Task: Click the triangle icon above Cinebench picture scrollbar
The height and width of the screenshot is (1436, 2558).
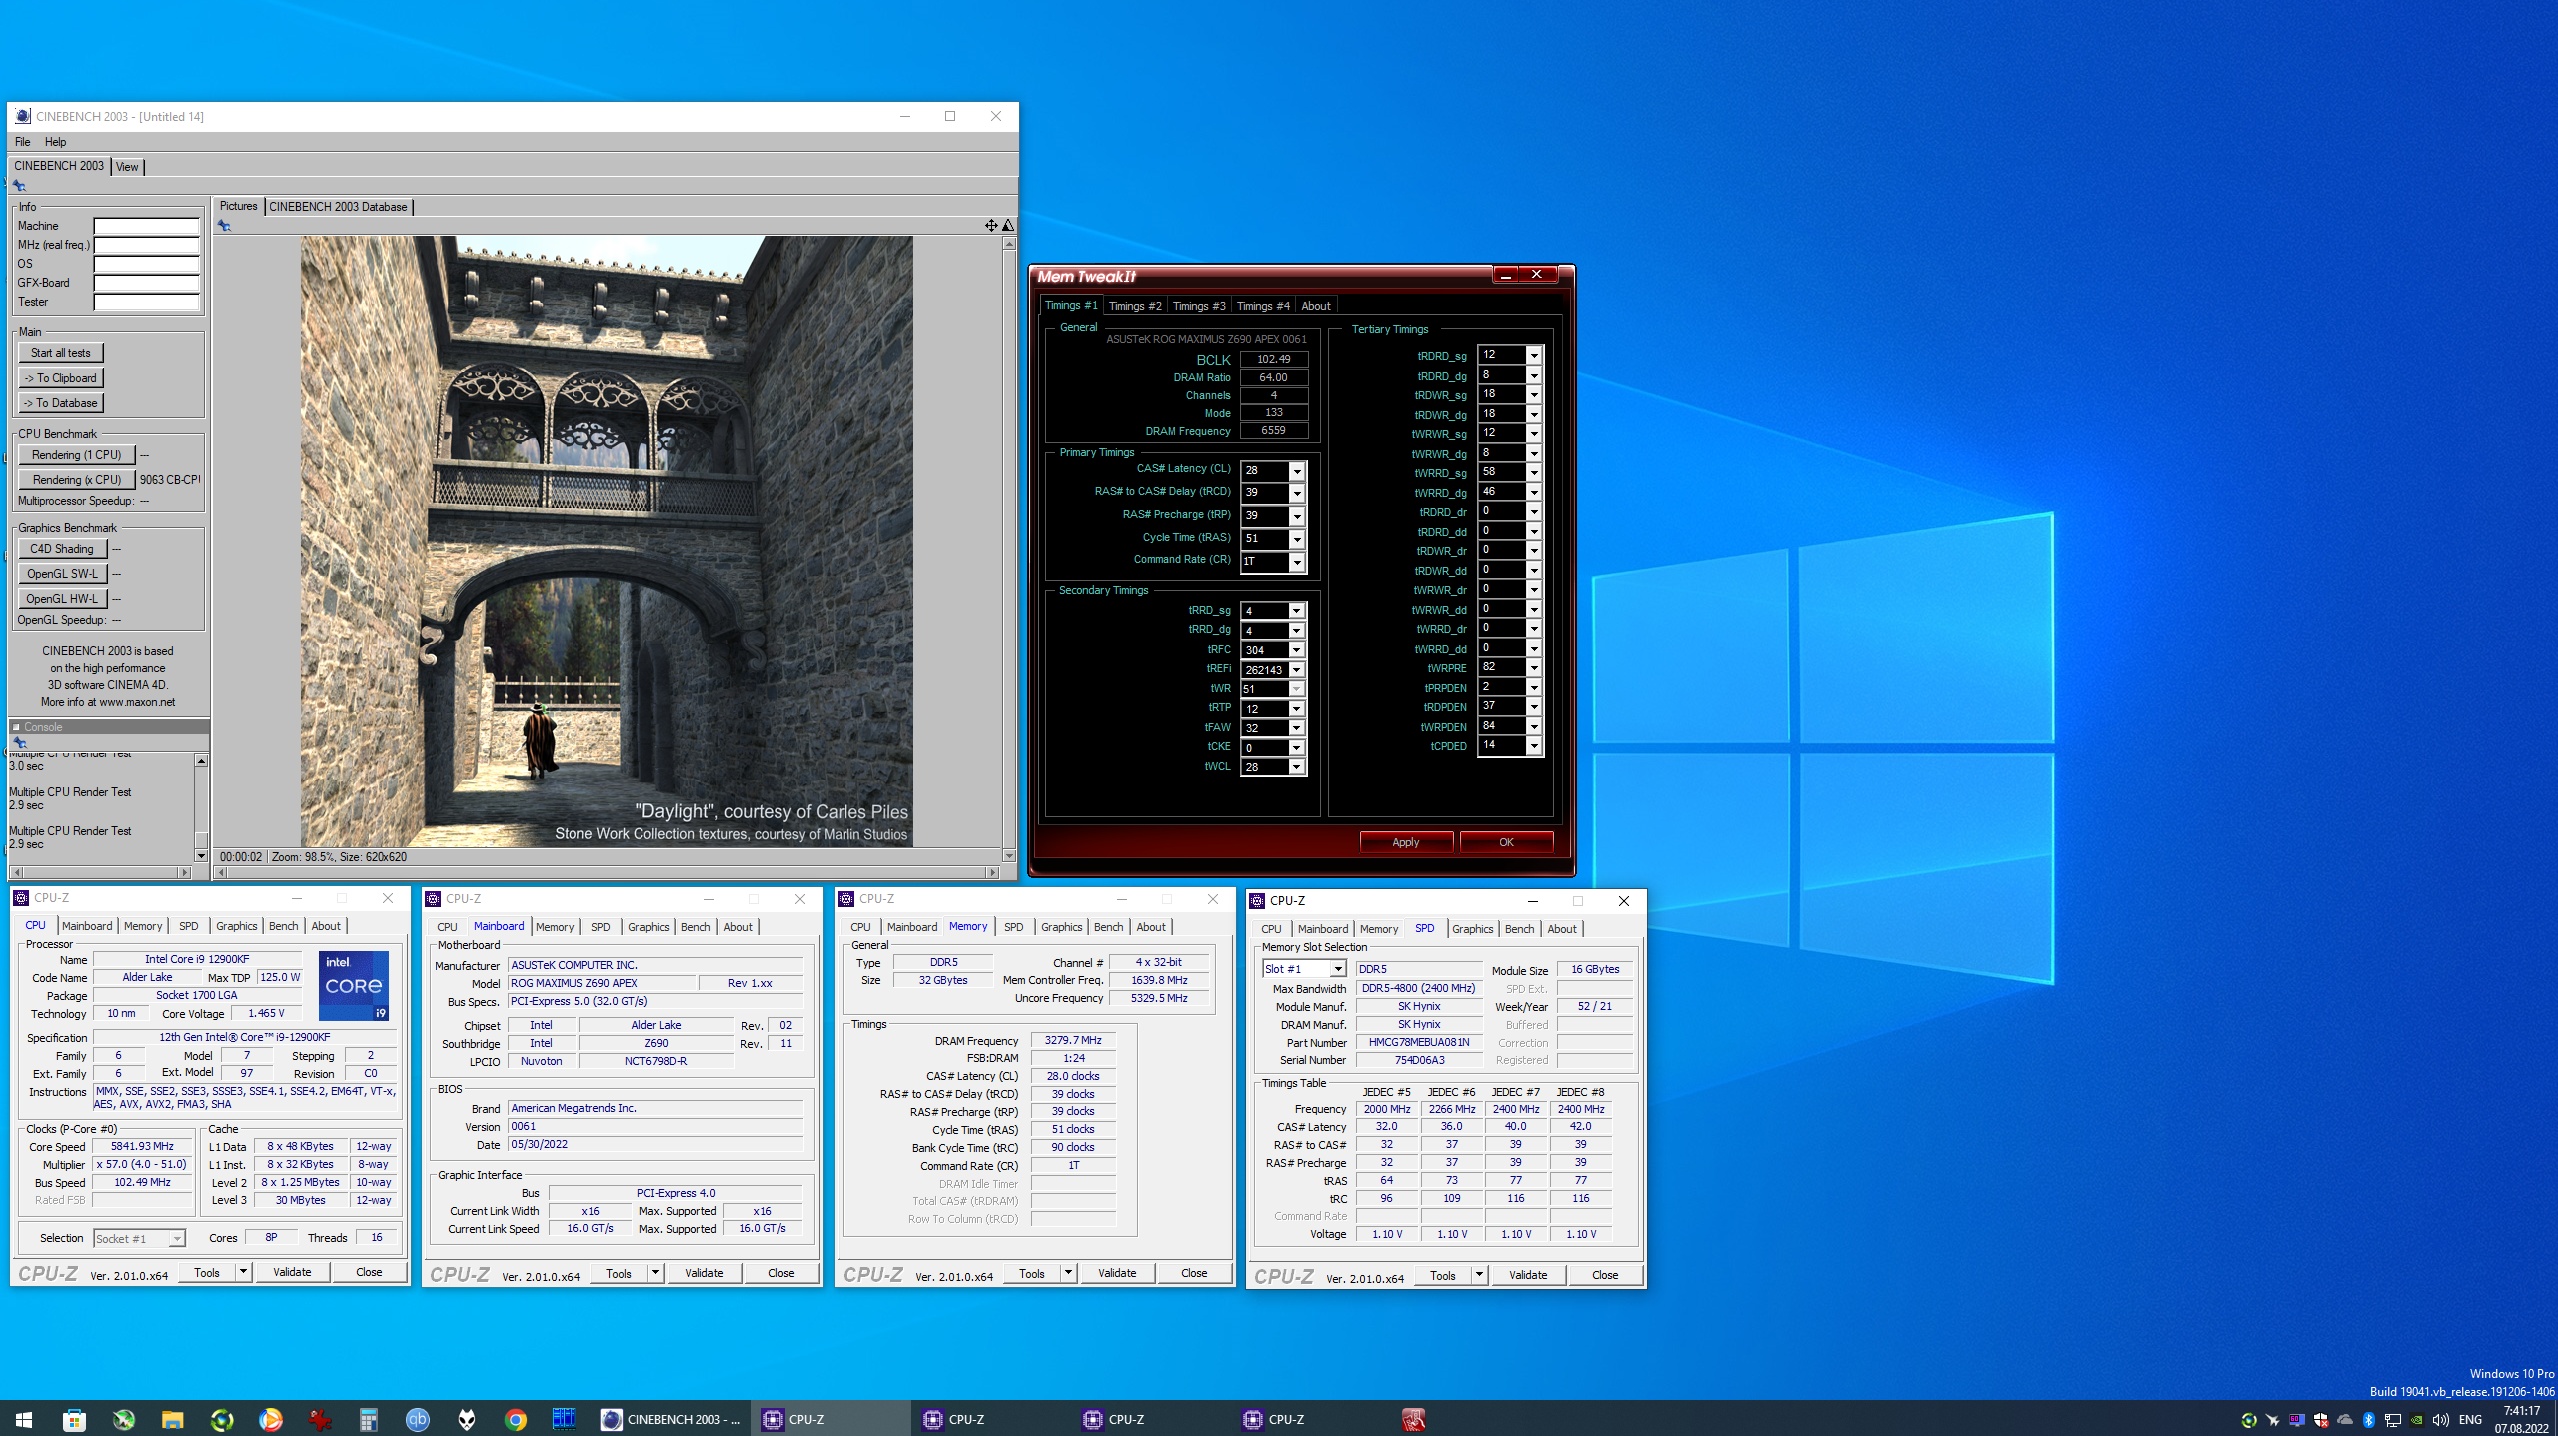Action: pos(1008,226)
